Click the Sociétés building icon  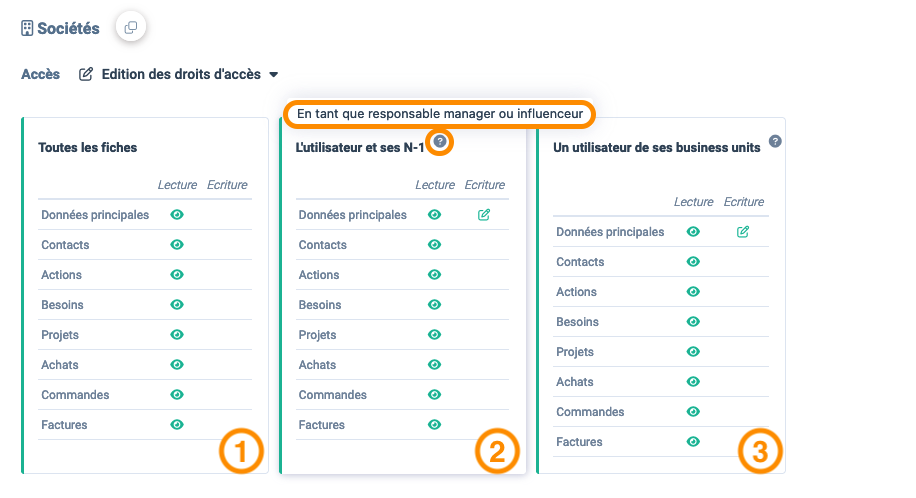[x=27, y=28]
